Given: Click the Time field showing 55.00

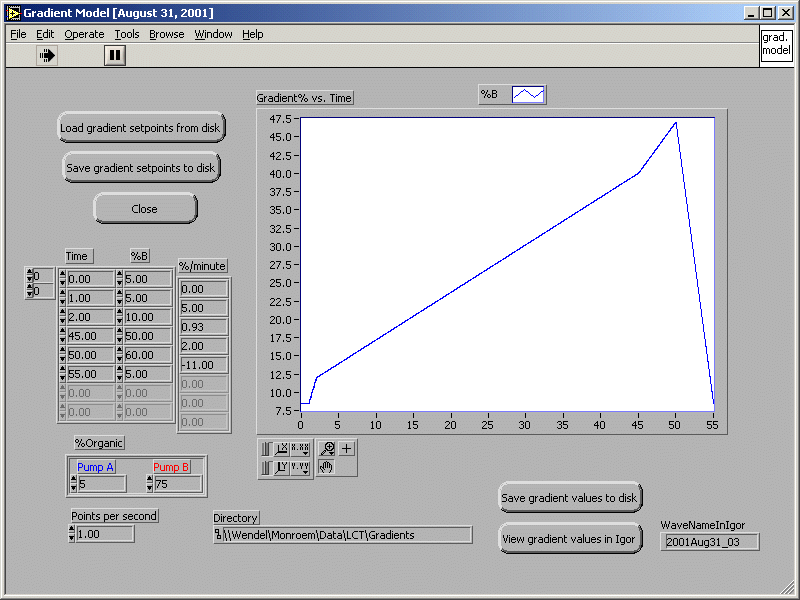Looking at the screenshot, I should 91,373.
